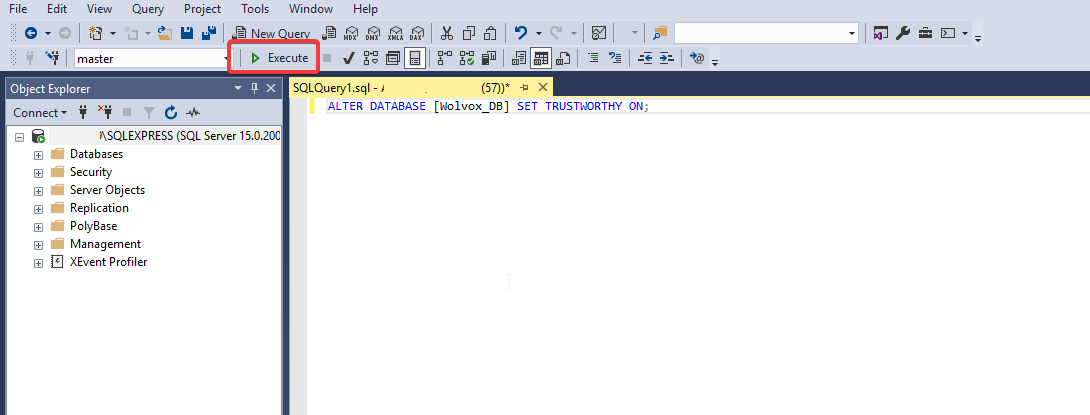Click the Undo arrow icon
1090x415 pixels.
(520, 34)
